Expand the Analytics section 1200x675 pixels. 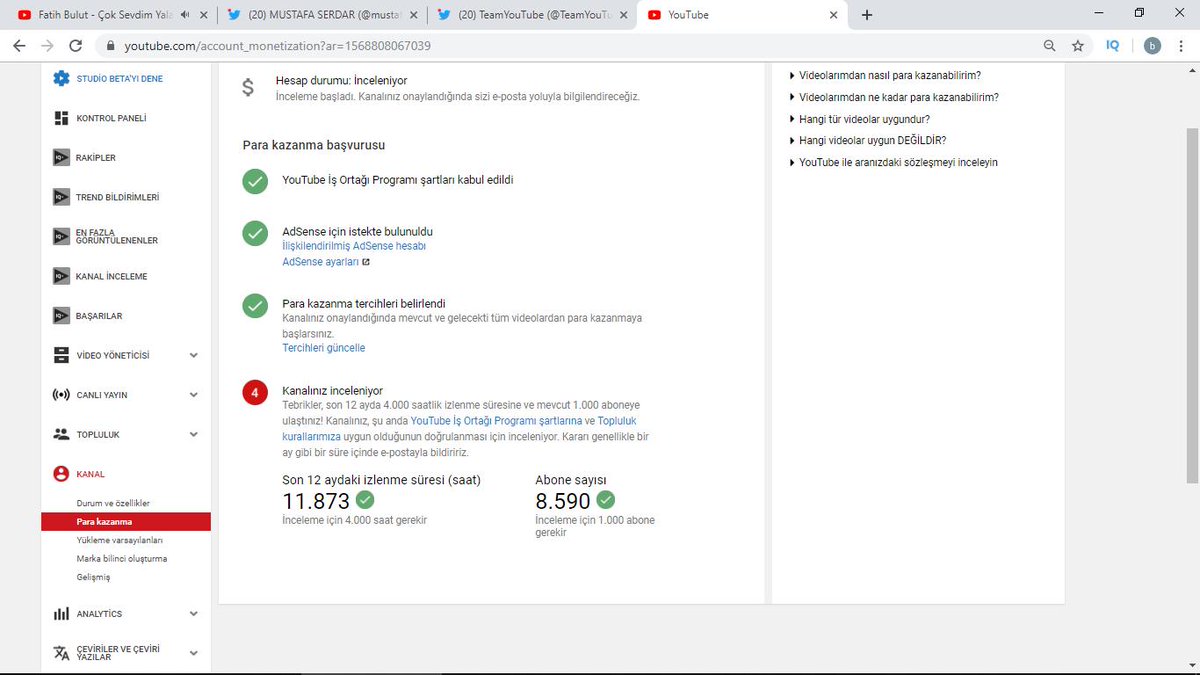click(194, 614)
